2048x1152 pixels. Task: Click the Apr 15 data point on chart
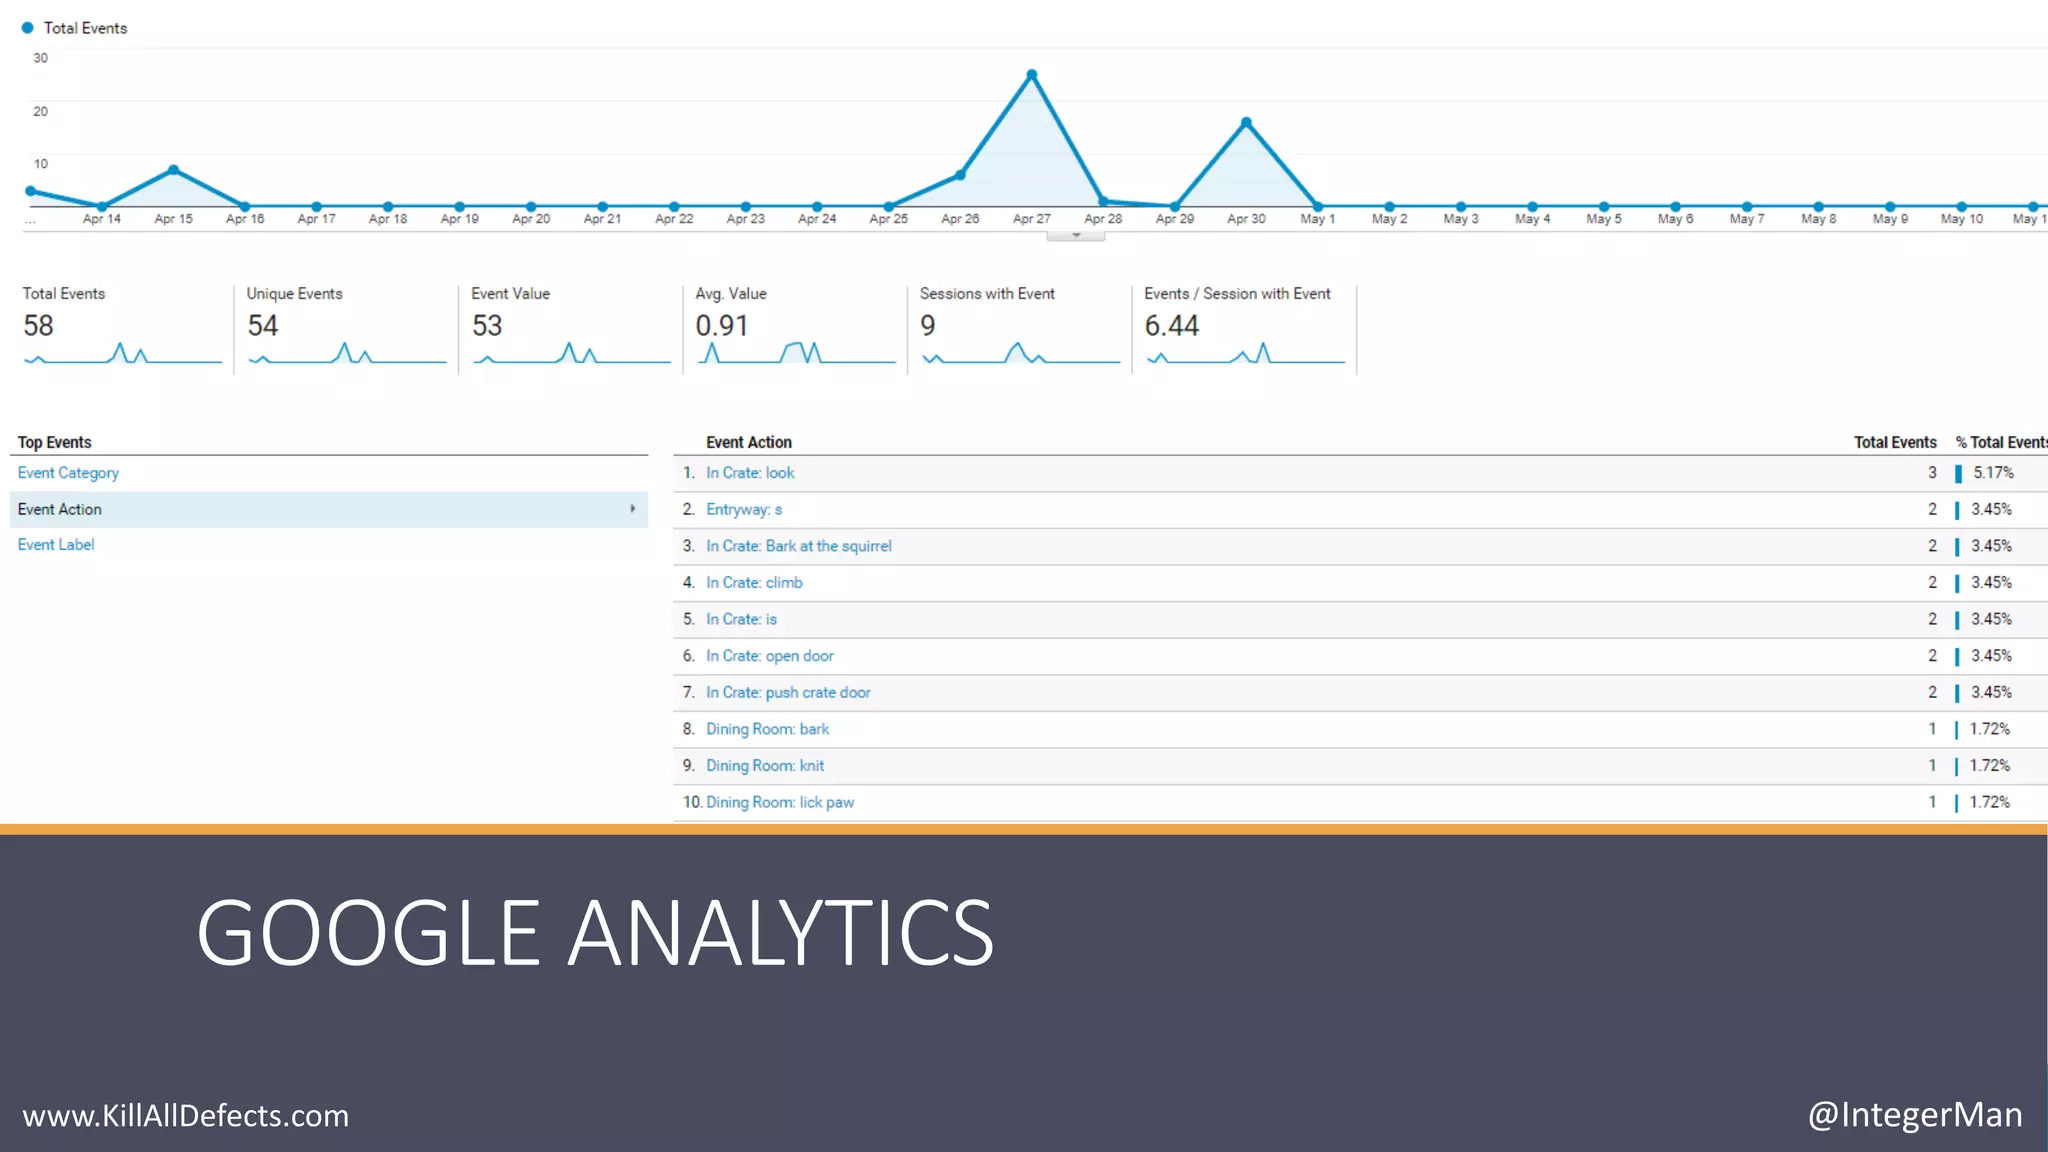174,170
